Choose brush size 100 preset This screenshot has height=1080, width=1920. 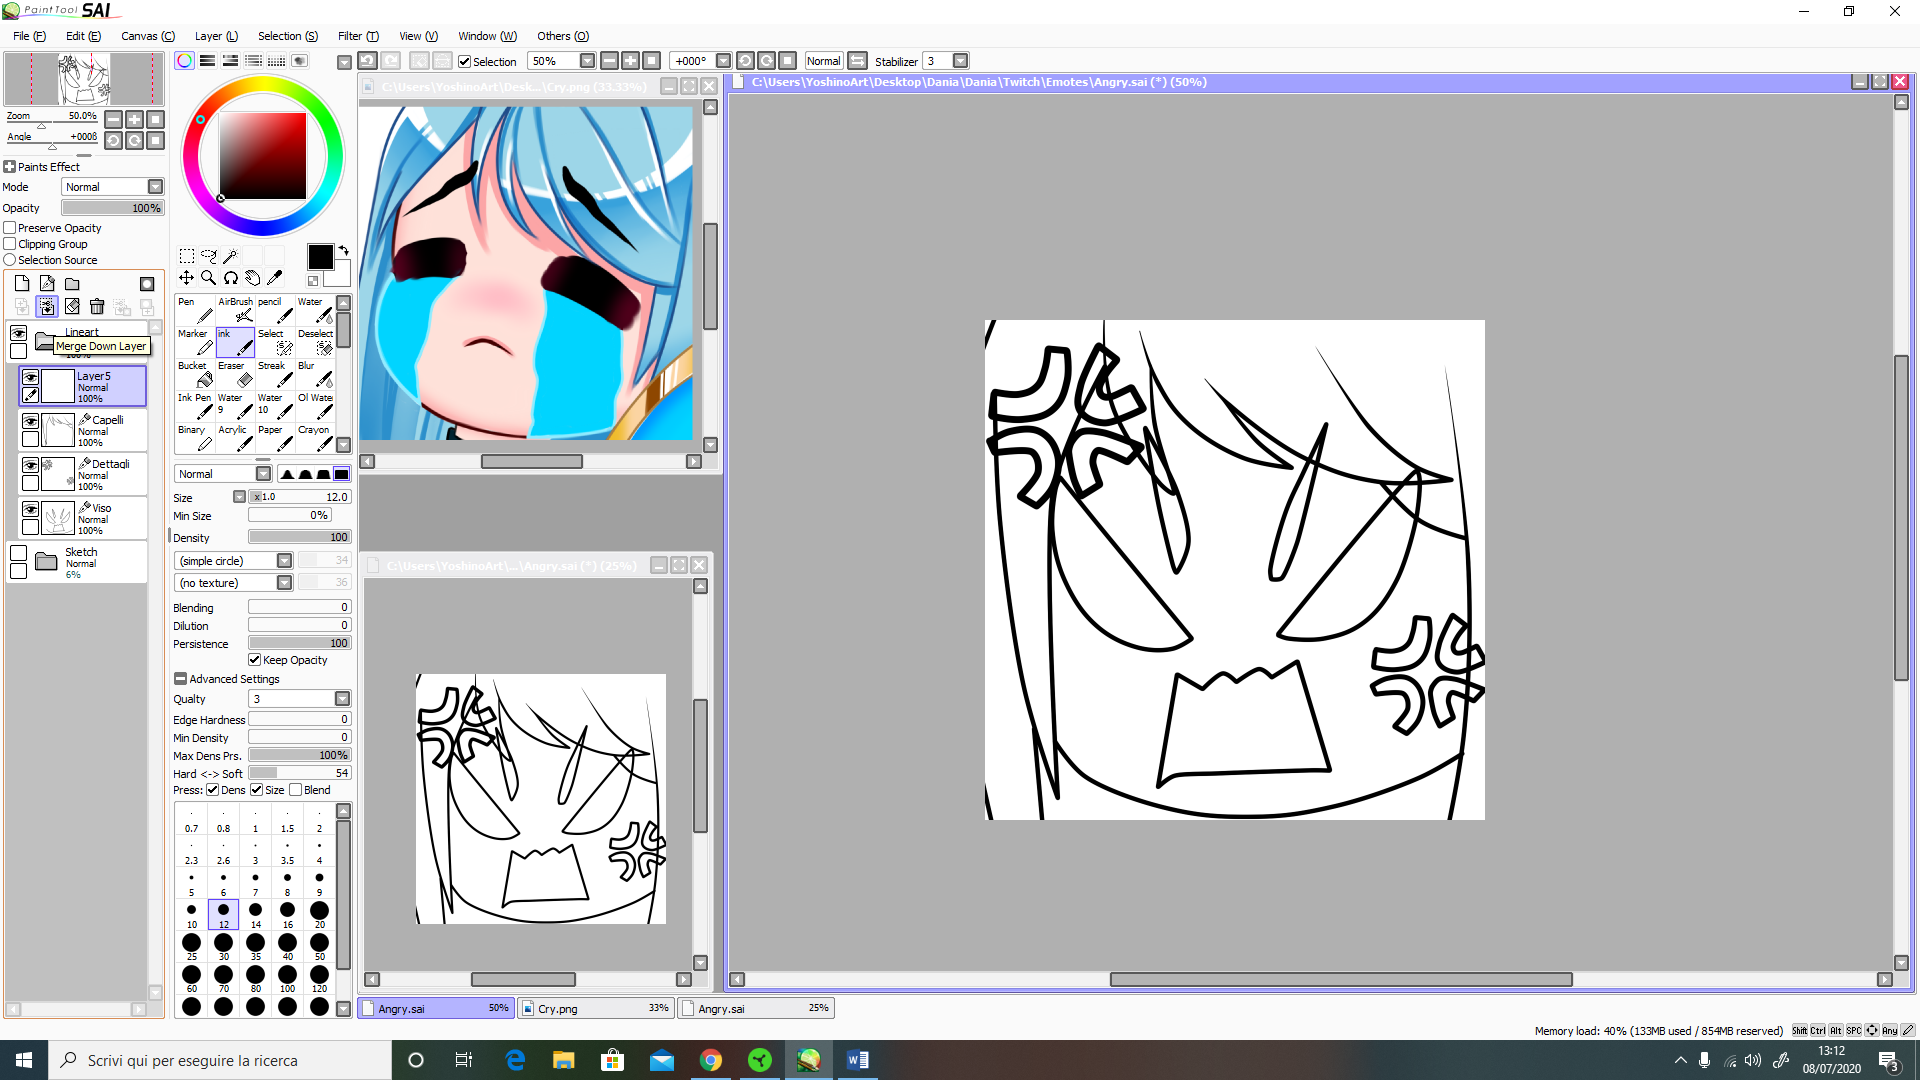[287, 979]
